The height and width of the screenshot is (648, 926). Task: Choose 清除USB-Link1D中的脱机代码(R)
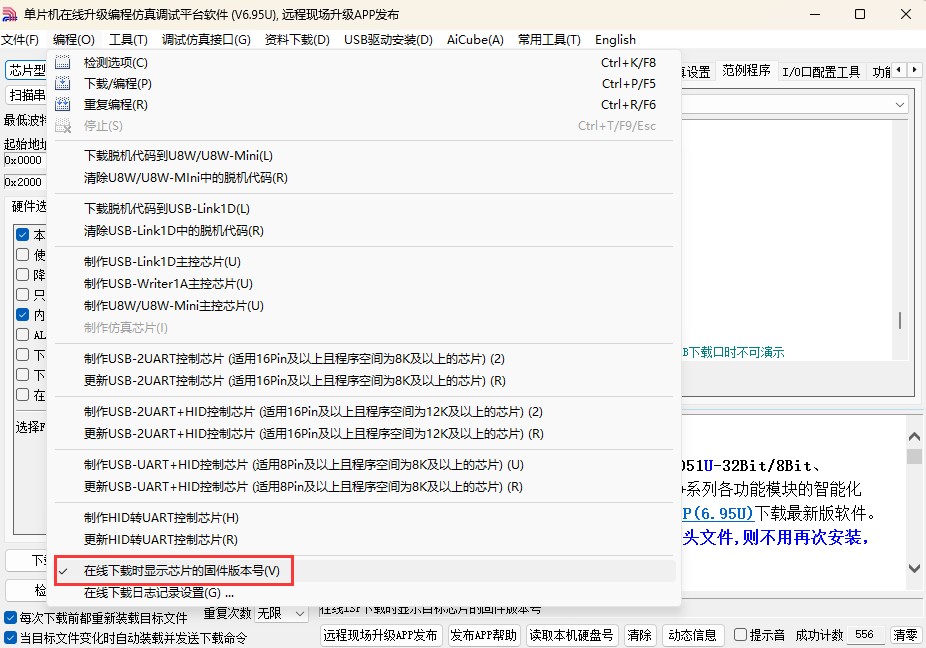365,230
